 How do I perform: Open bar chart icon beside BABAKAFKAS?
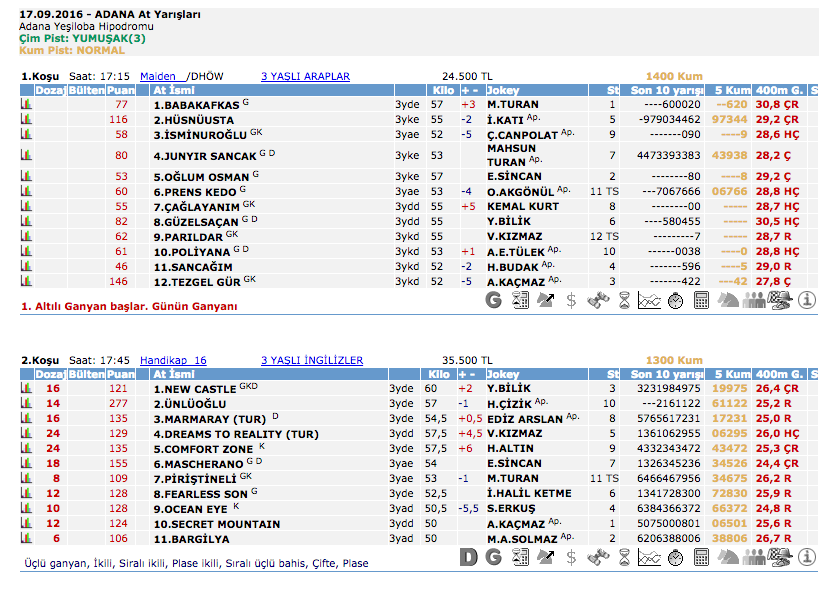(x=26, y=104)
